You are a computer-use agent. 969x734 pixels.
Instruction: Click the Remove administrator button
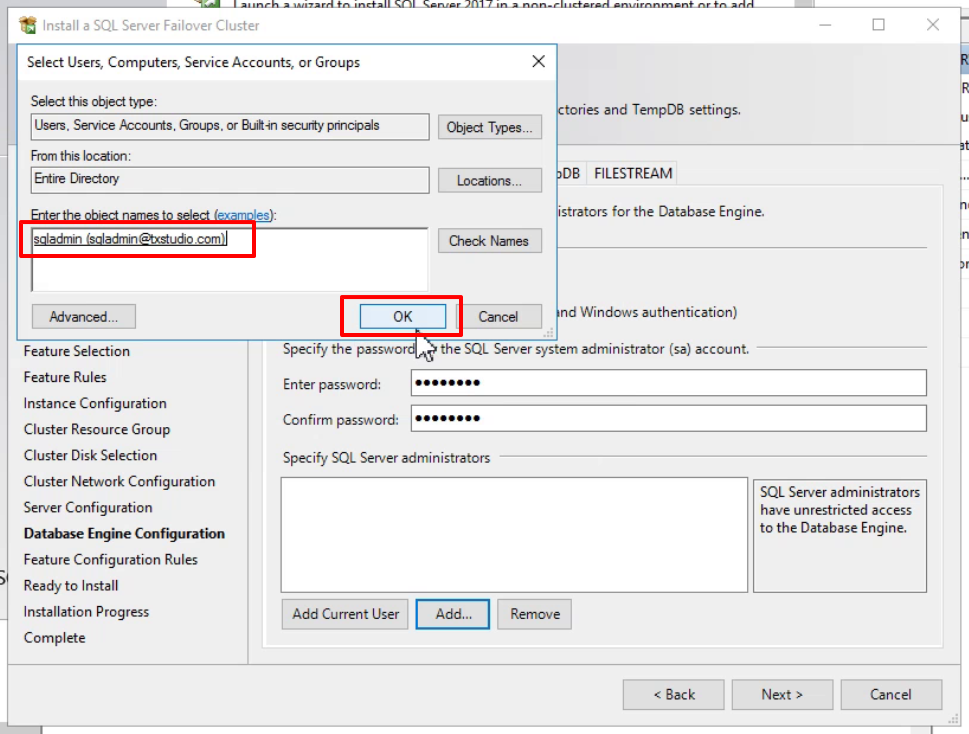pos(535,614)
